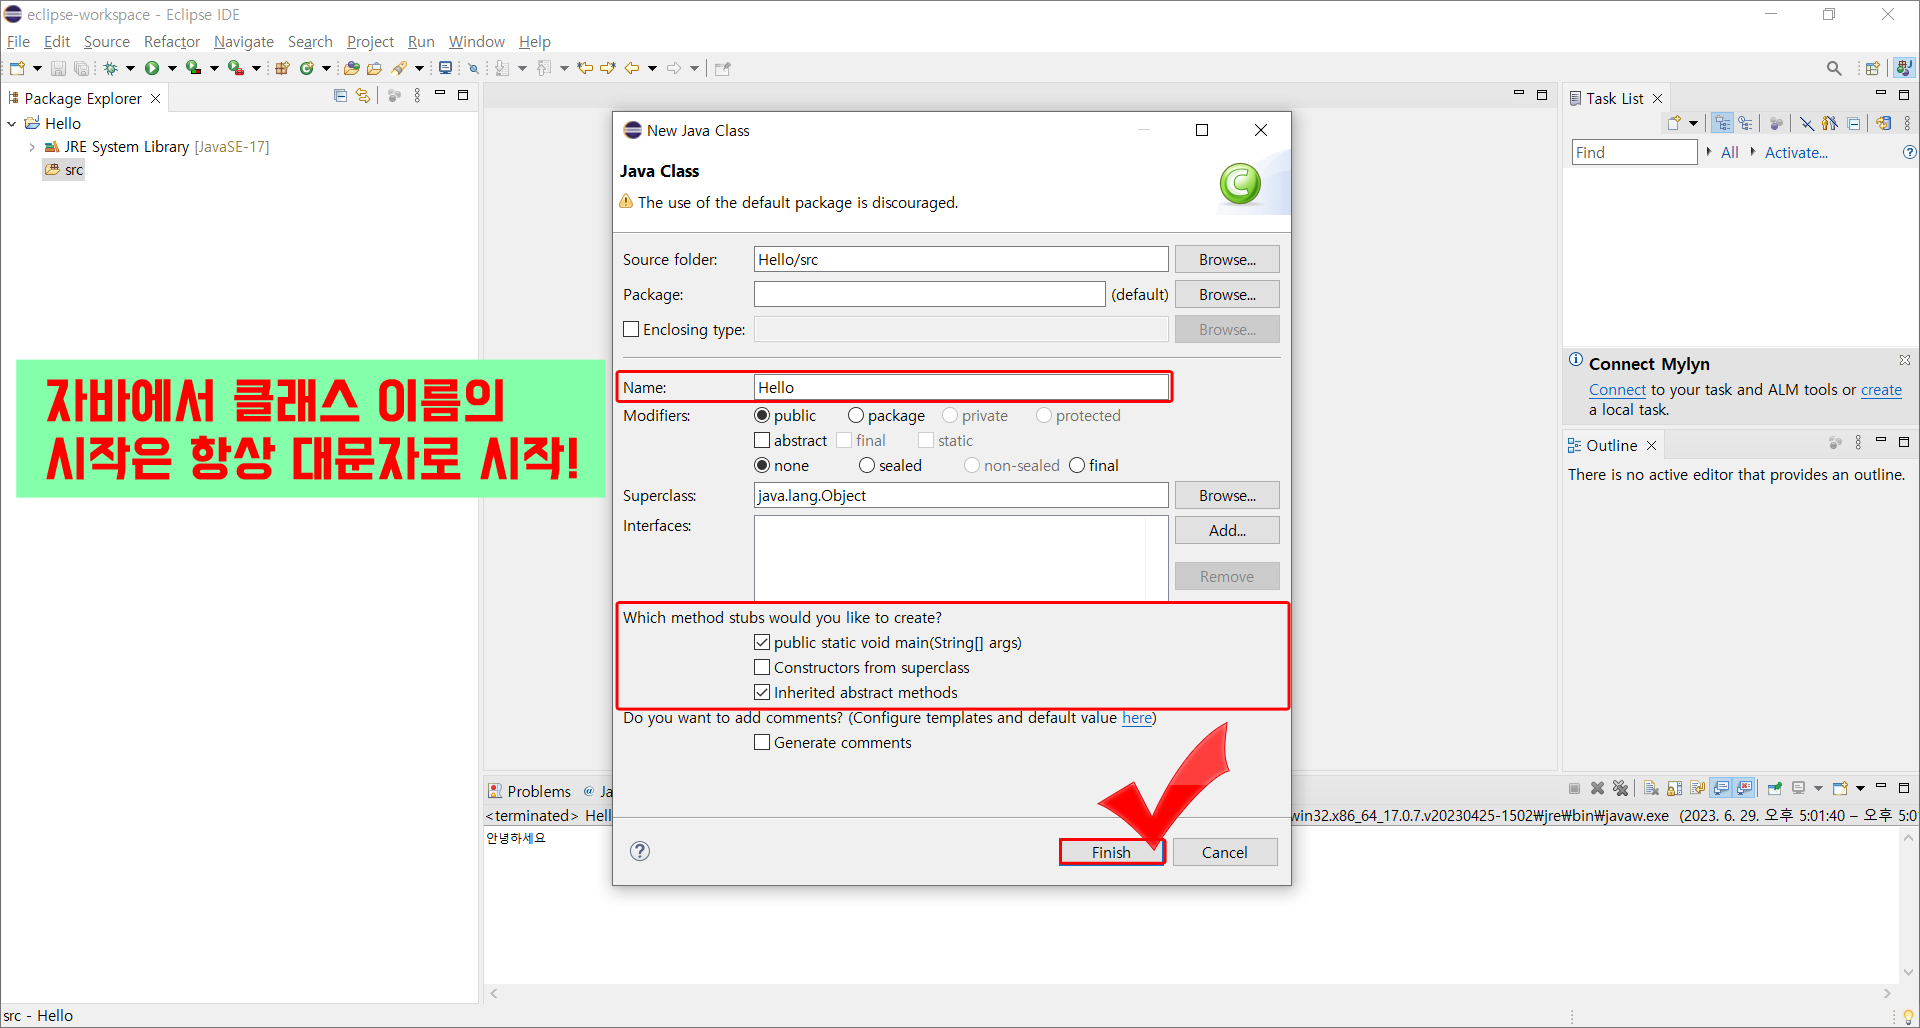Click Browse next to Superclass
Viewport: 1920px width, 1028px height.
[1227, 495]
